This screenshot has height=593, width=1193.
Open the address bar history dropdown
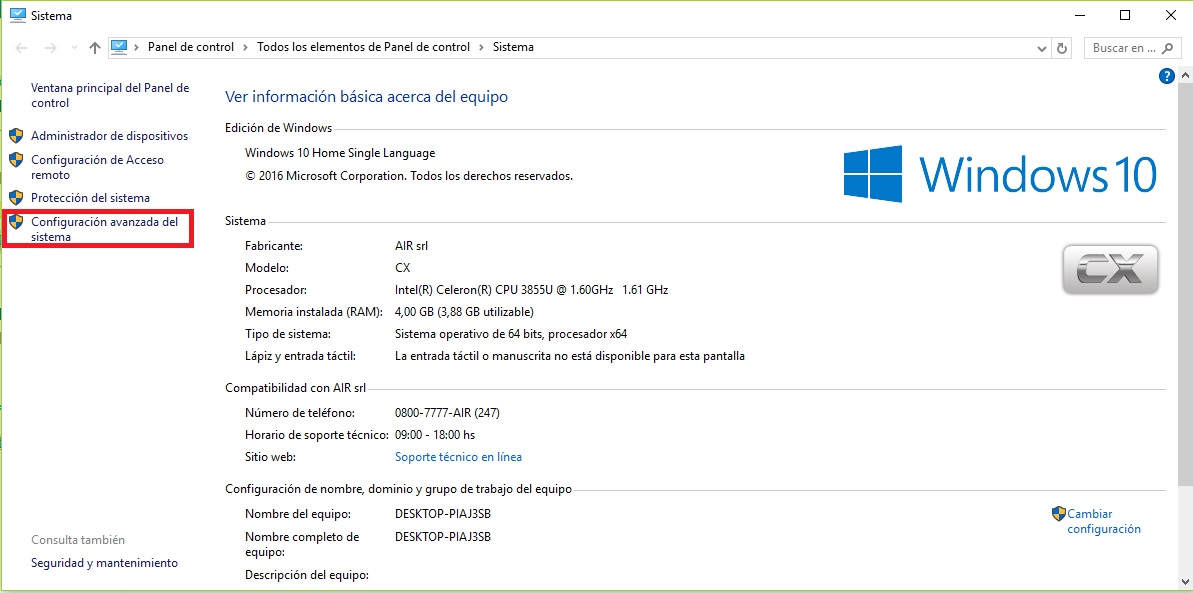point(1040,48)
